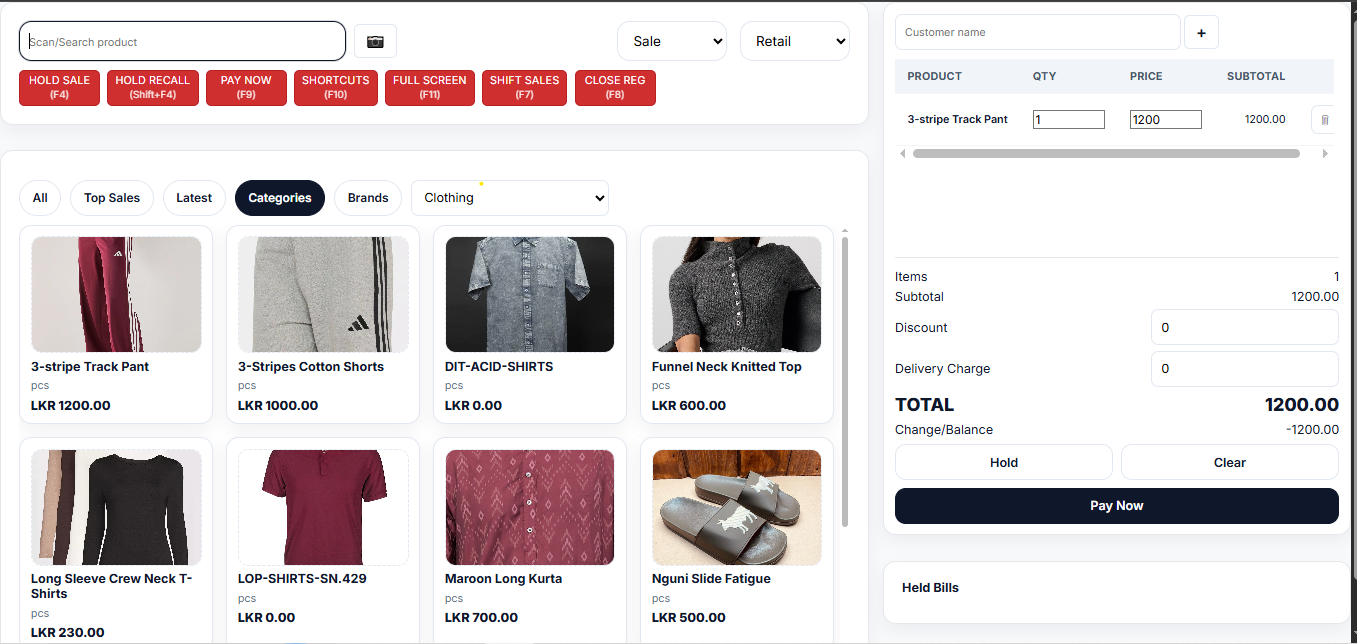Show the Latest products tab
Screen dimensions: 1357x644
194,198
